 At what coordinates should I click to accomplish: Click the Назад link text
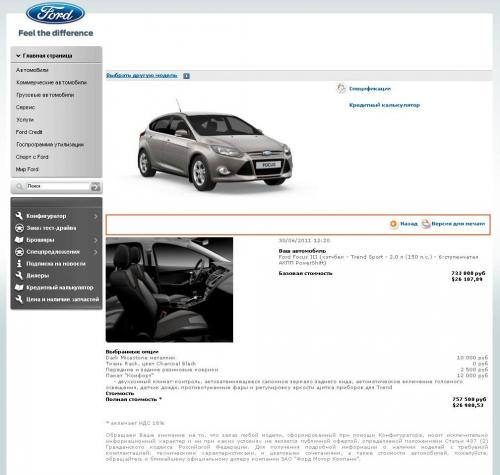(409, 224)
